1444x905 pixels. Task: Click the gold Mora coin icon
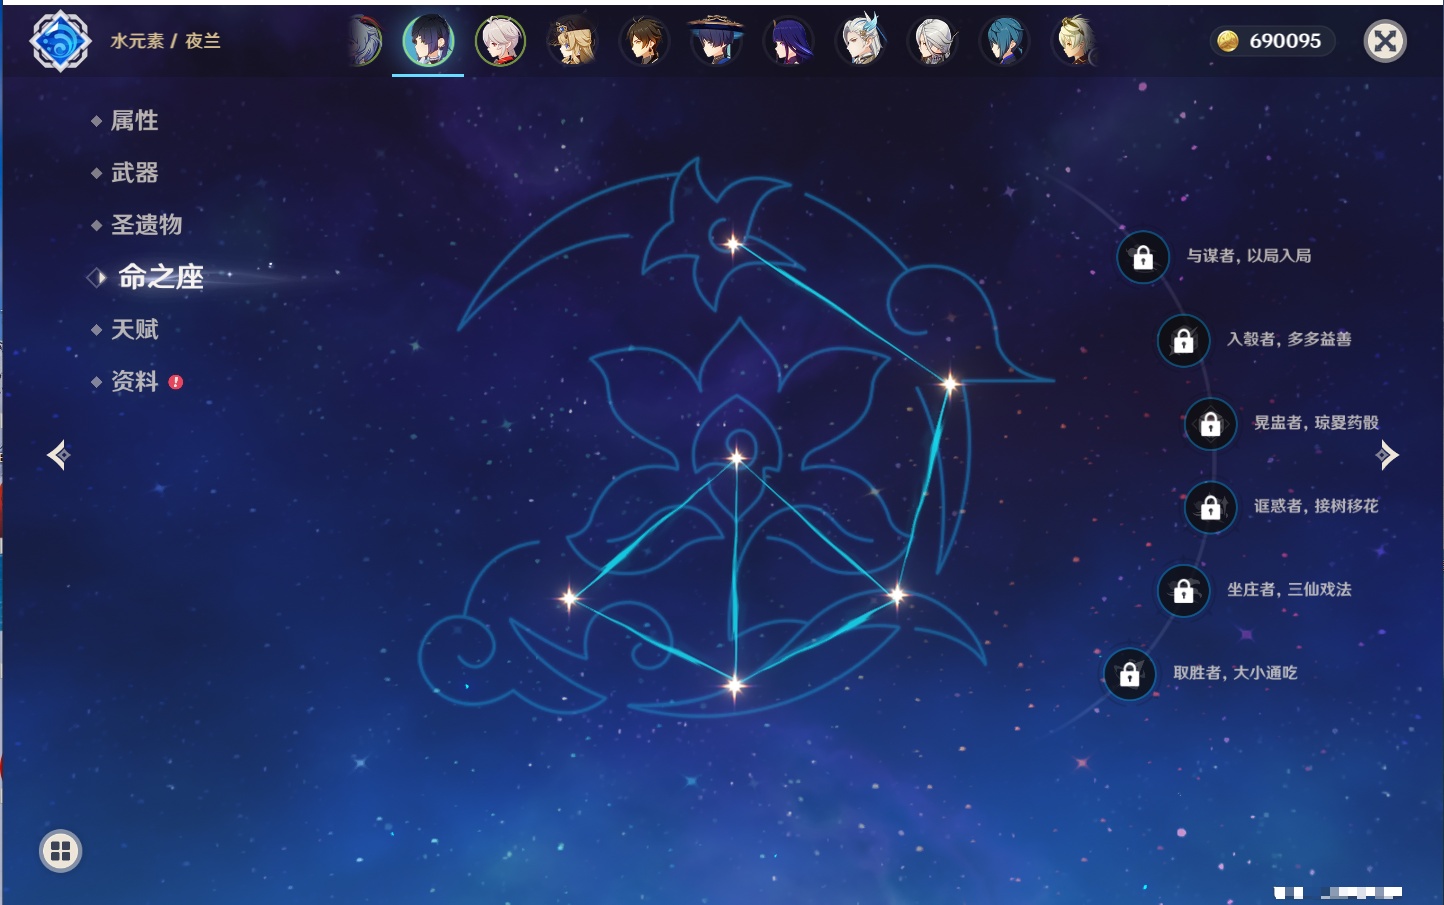click(1228, 41)
